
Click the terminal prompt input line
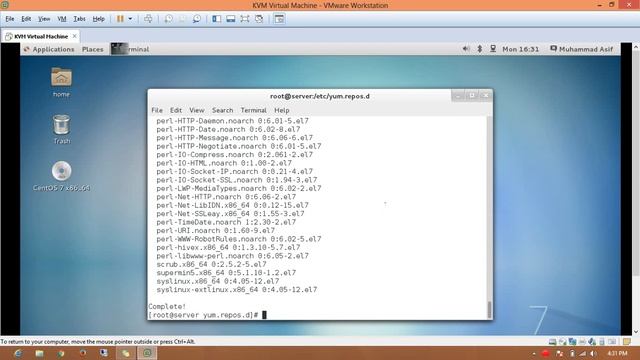point(207,315)
